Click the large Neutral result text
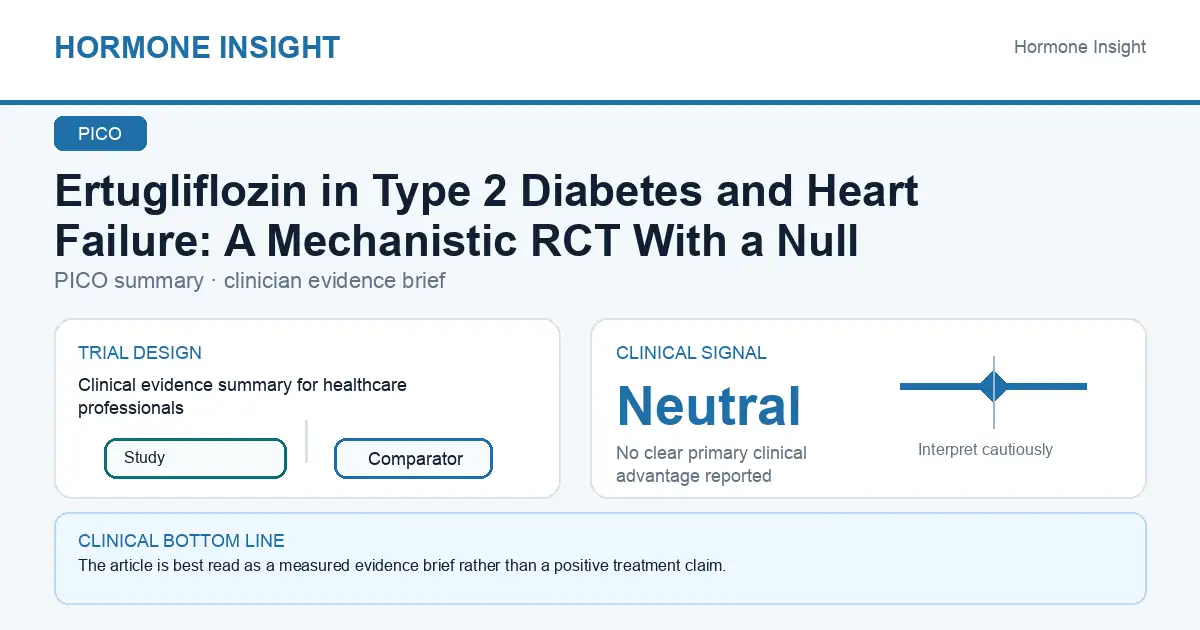This screenshot has width=1200, height=630. (x=709, y=406)
